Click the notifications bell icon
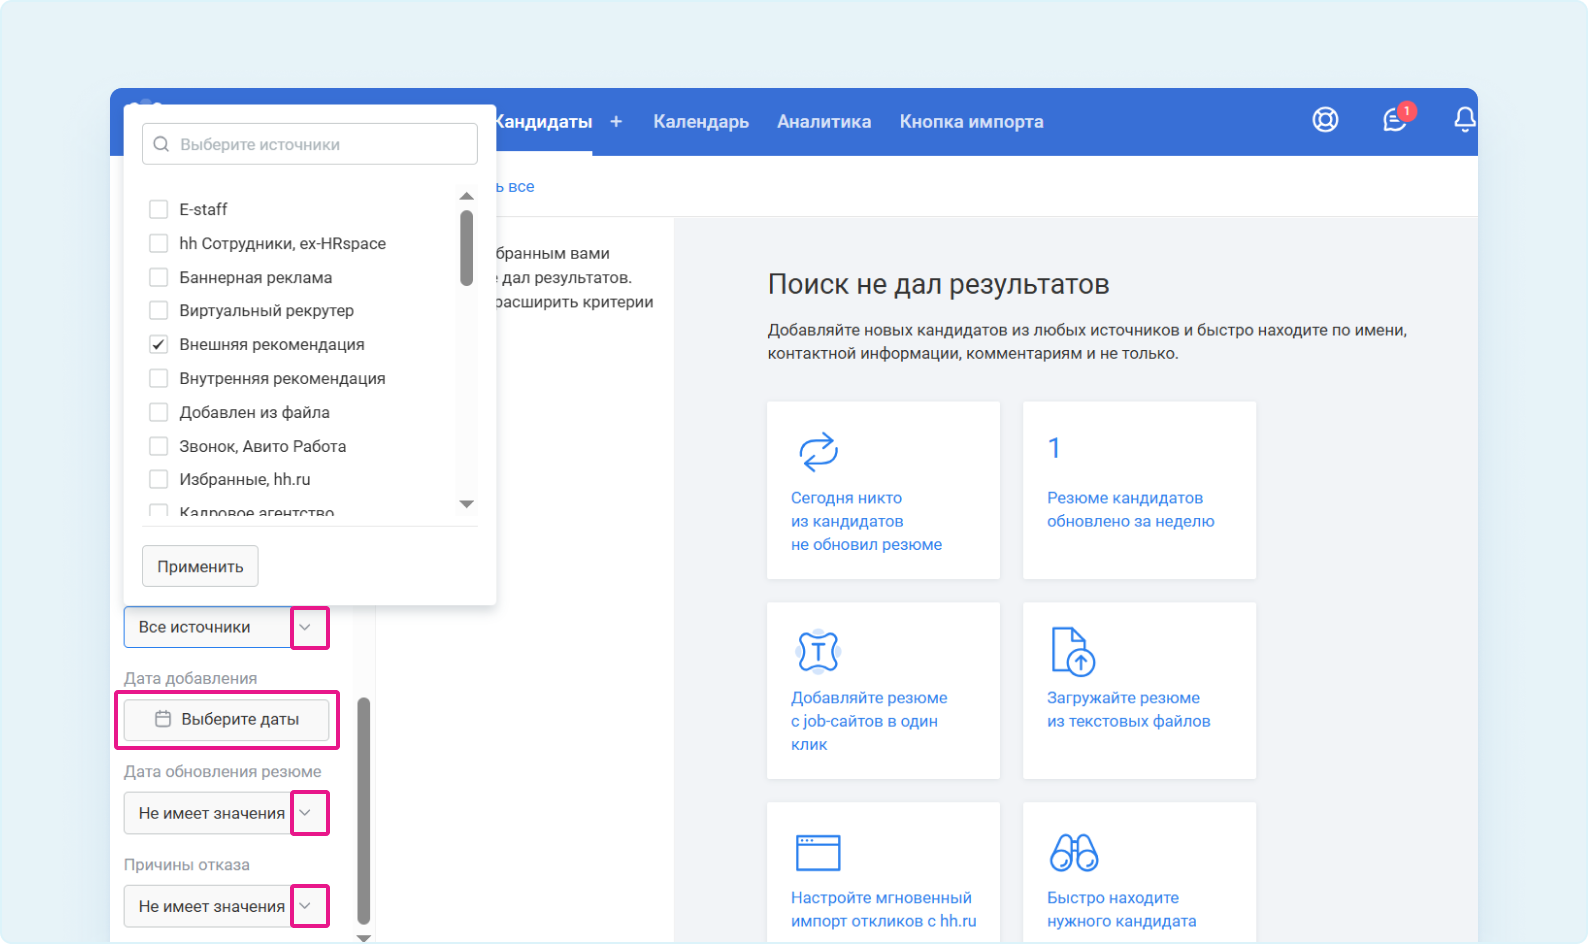Screen dimensions: 1588x944 coord(1464,120)
